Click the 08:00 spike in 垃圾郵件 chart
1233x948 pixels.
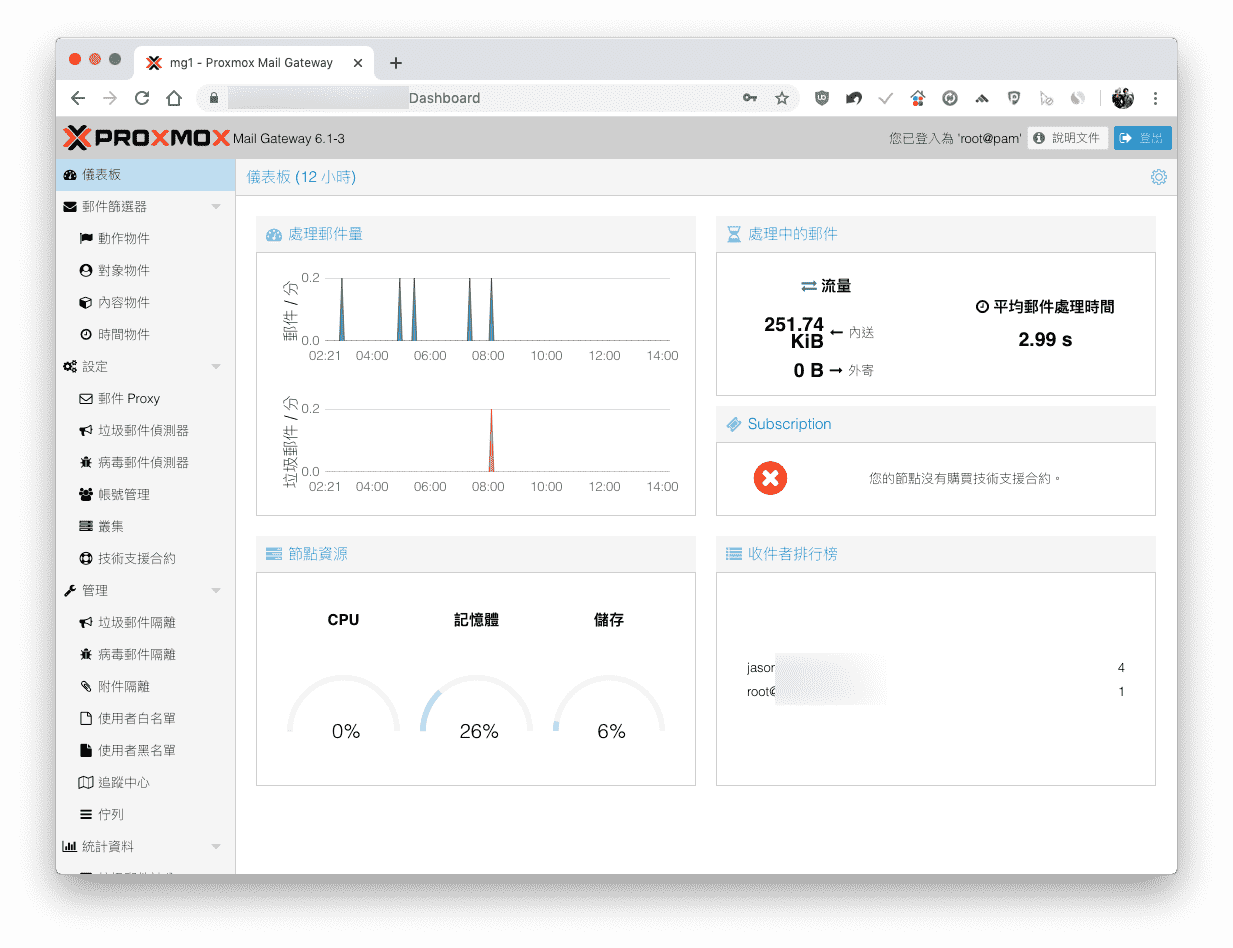(x=491, y=441)
